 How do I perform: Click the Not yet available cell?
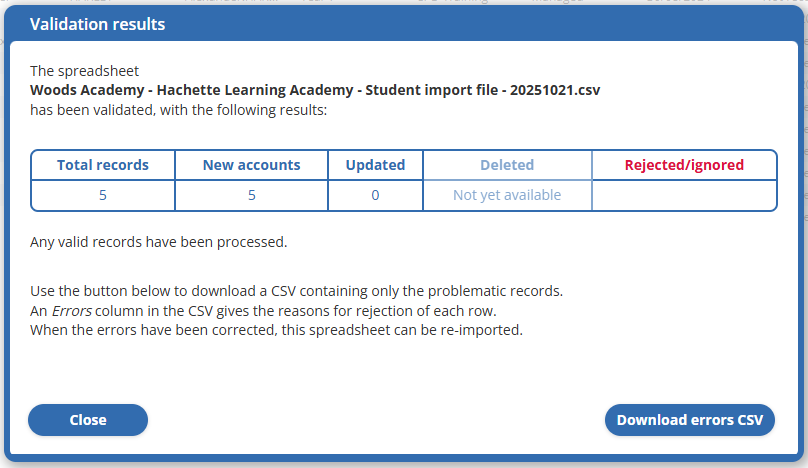pyautogui.click(x=507, y=195)
